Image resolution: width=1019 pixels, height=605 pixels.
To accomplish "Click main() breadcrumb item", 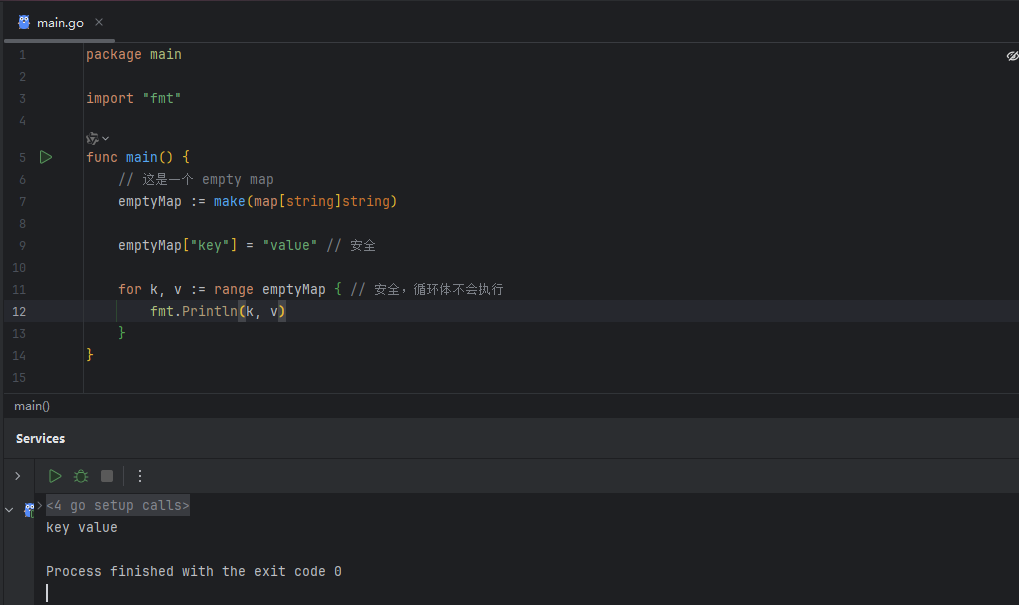I will click(x=32, y=406).
